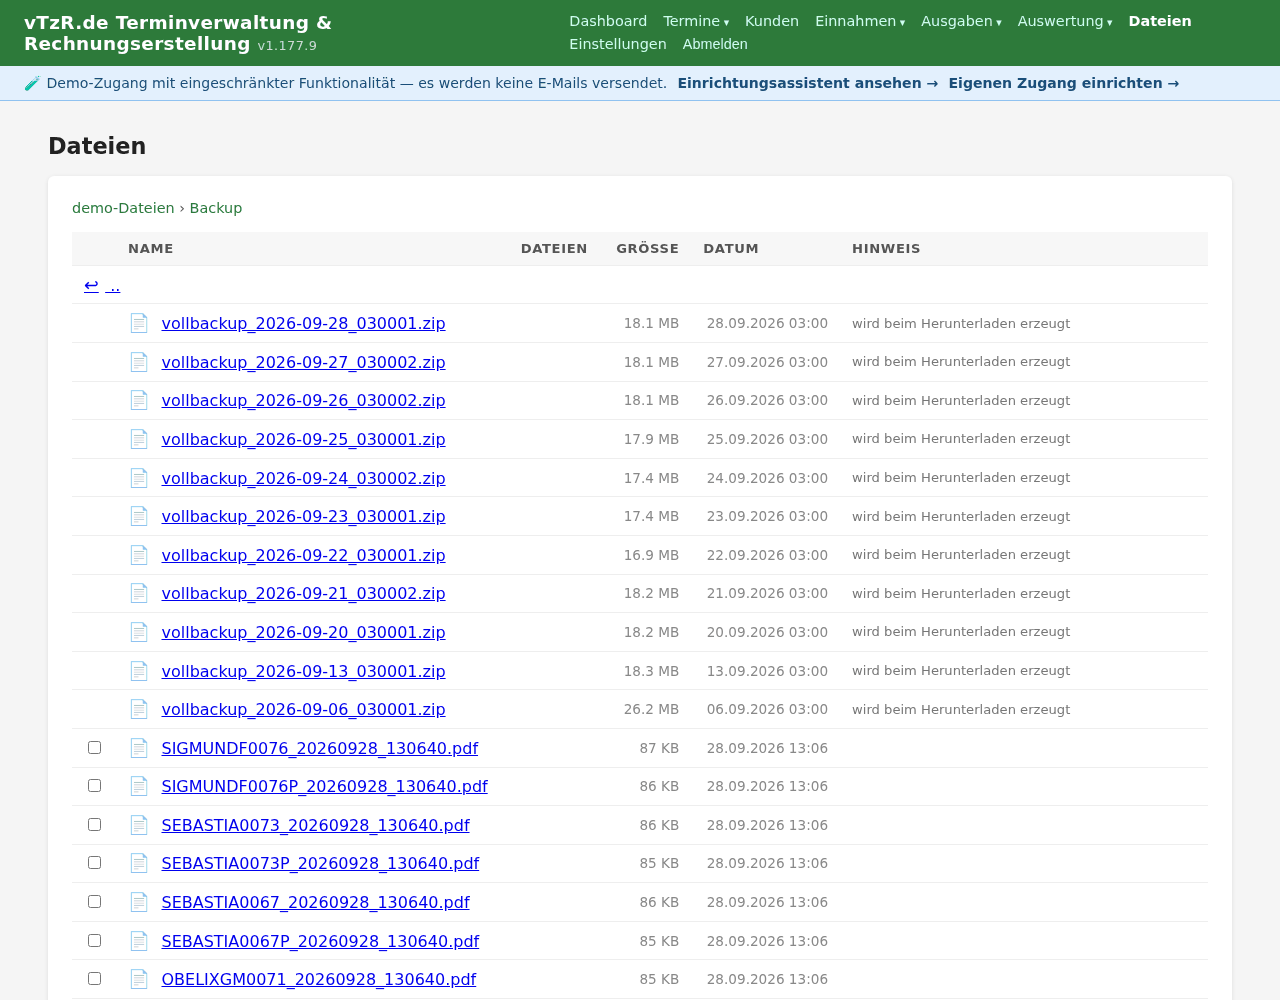Screen dimensions: 1280x1000
Task: Click the Eigenen Zugang einrichten link
Action: click(x=1064, y=83)
